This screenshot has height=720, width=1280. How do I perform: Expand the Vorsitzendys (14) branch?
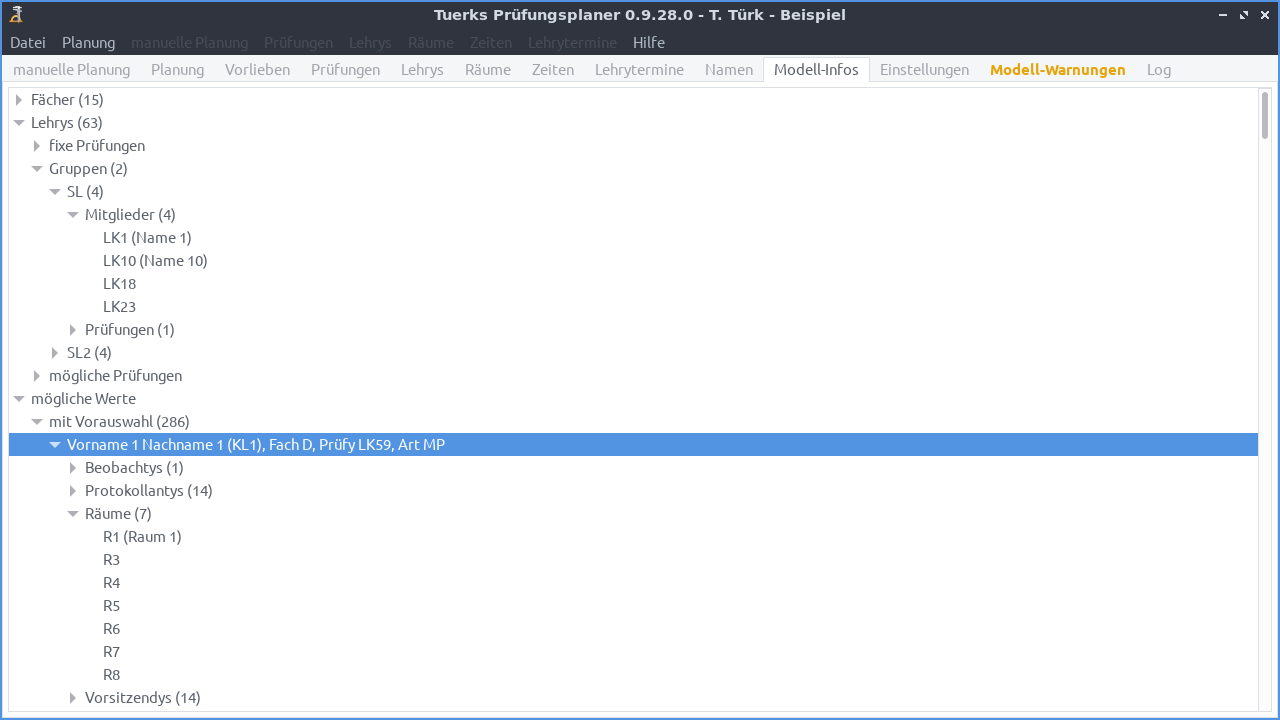tap(73, 697)
